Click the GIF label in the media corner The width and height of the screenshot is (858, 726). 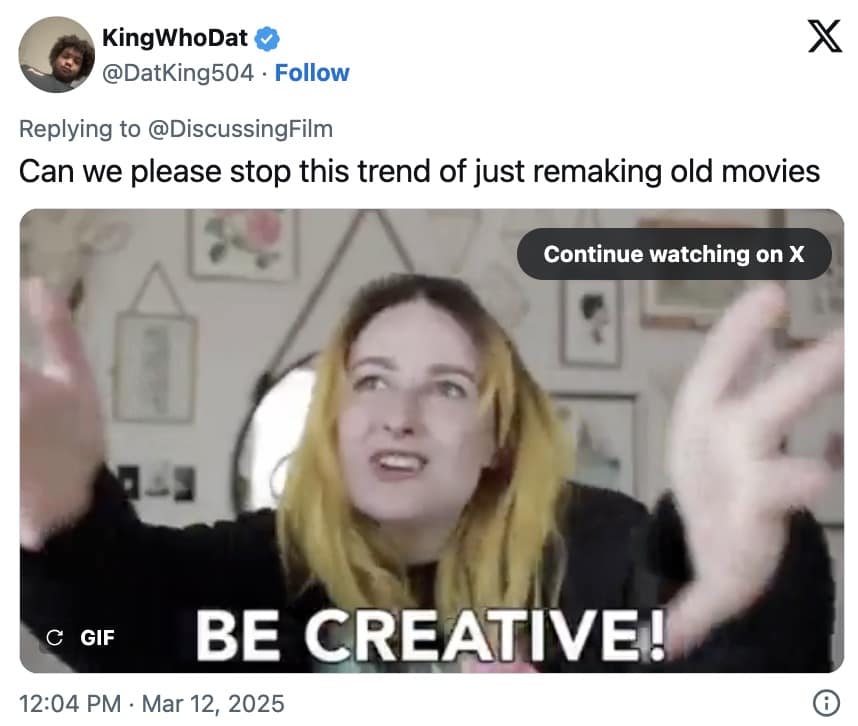(x=99, y=636)
